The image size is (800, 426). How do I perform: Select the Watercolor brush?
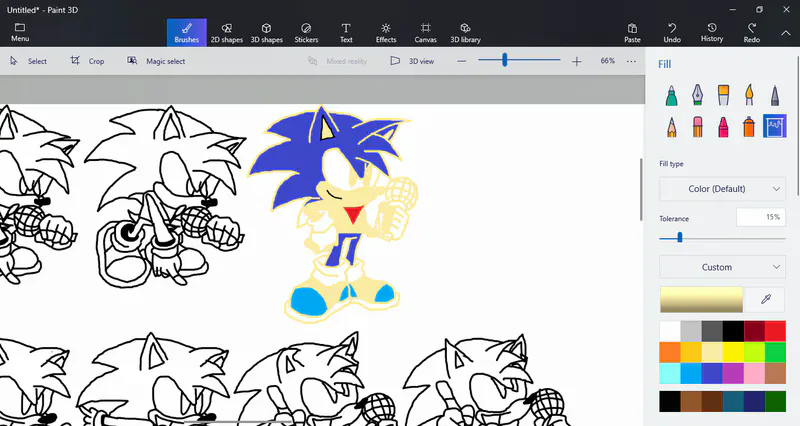pyautogui.click(x=749, y=95)
